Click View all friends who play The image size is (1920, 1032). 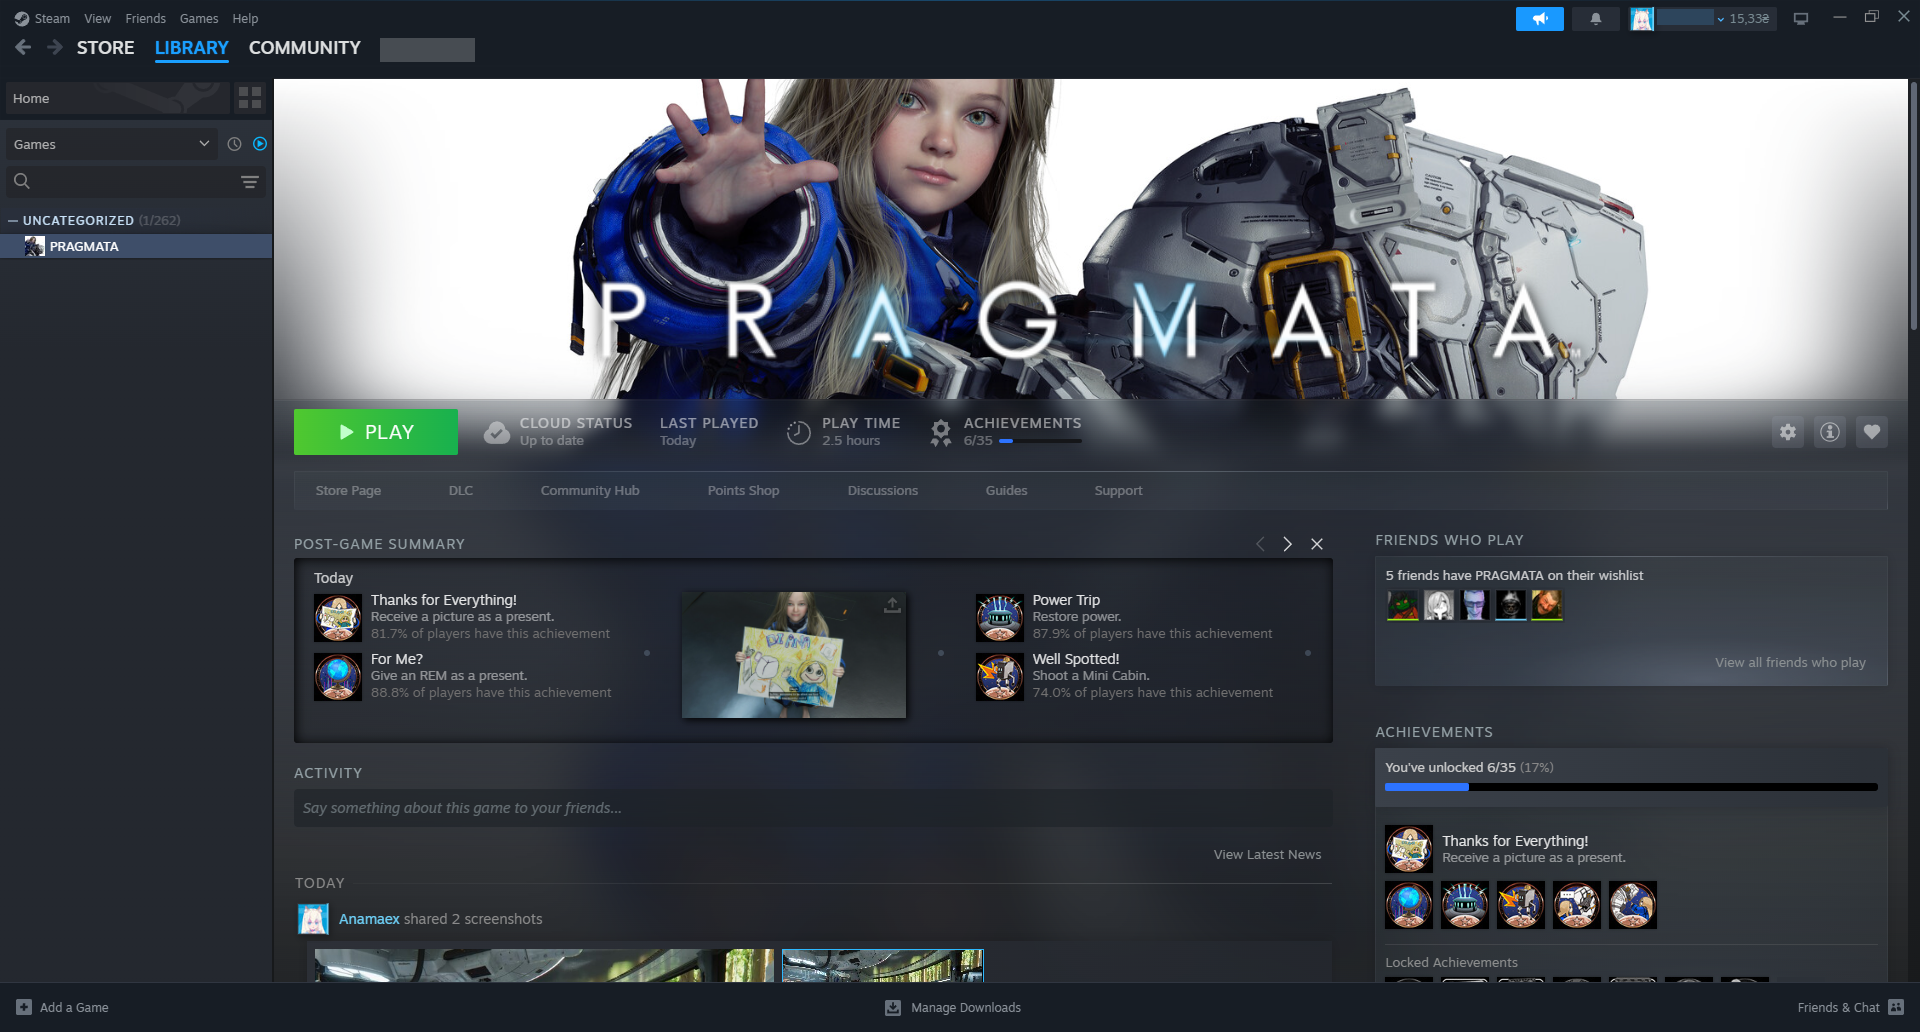click(x=1790, y=662)
